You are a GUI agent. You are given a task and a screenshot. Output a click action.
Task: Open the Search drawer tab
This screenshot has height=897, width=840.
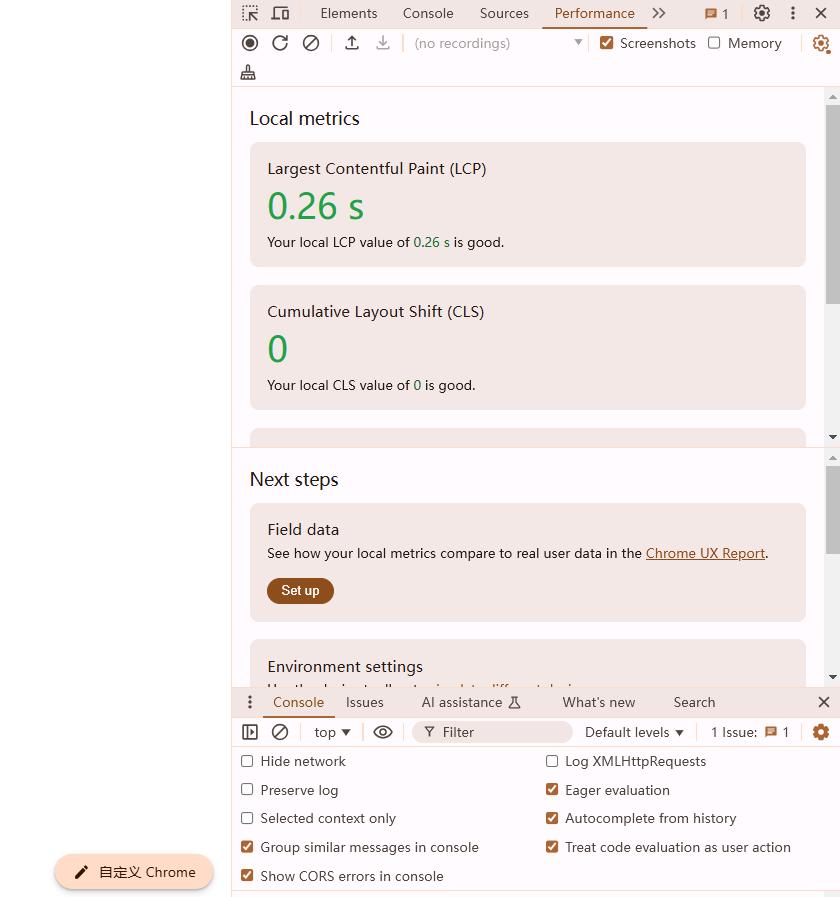click(694, 702)
